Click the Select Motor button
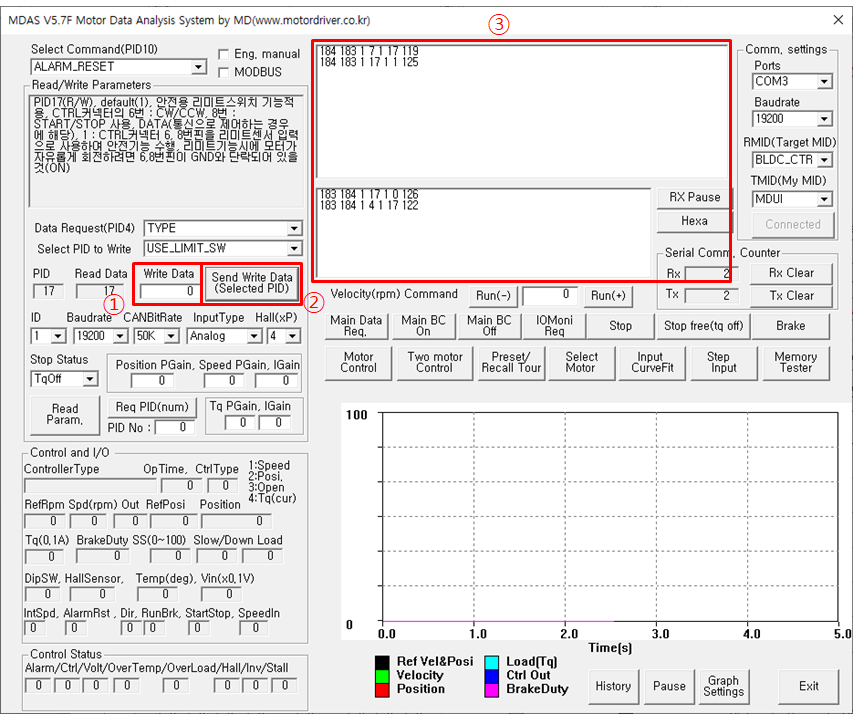 pos(581,362)
